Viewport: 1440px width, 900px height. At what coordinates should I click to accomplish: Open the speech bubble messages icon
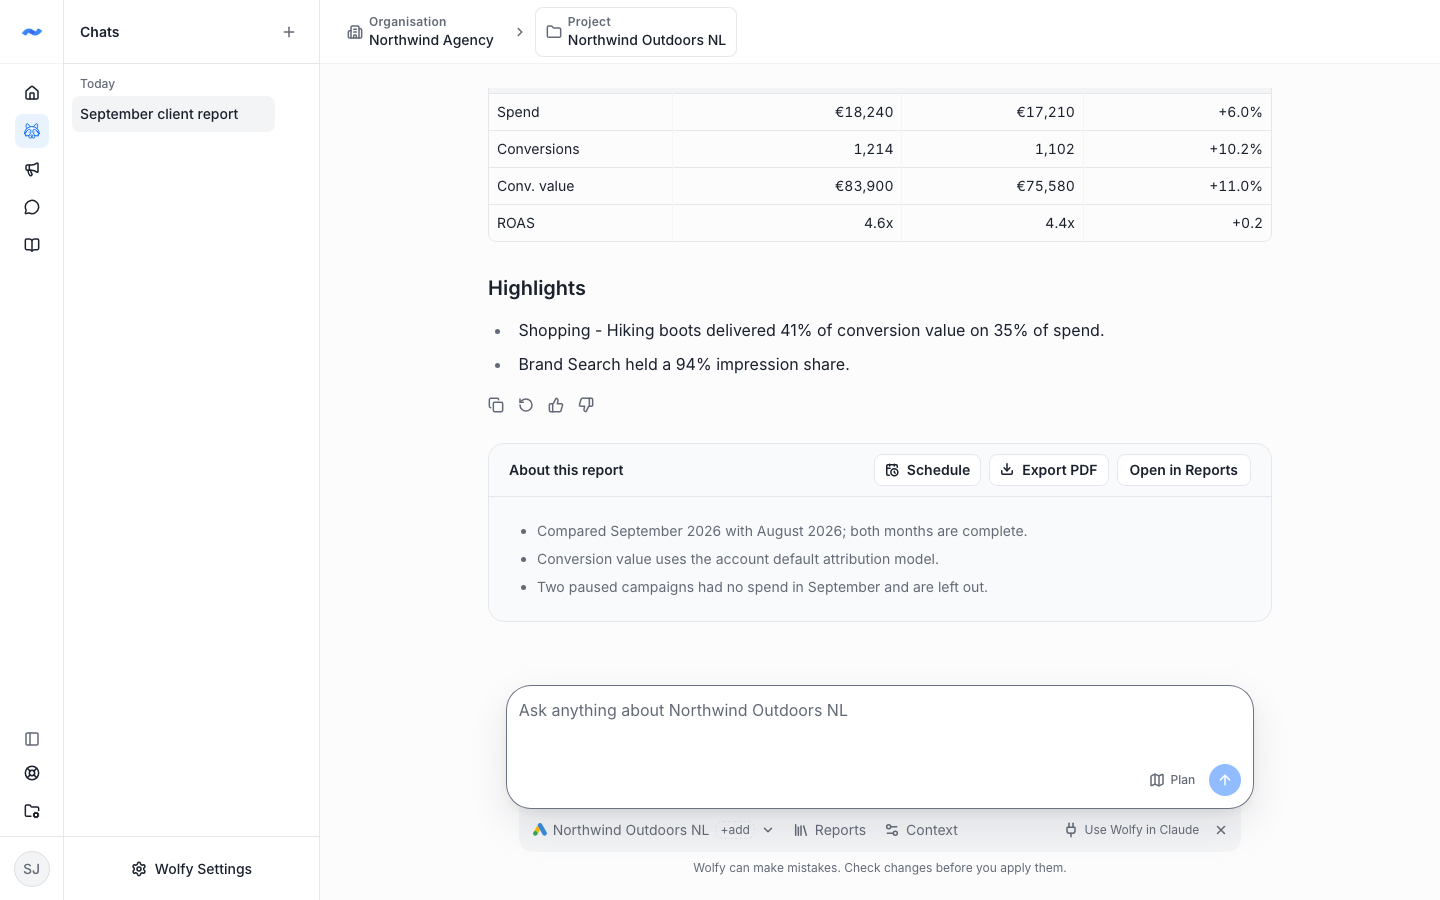click(x=32, y=207)
